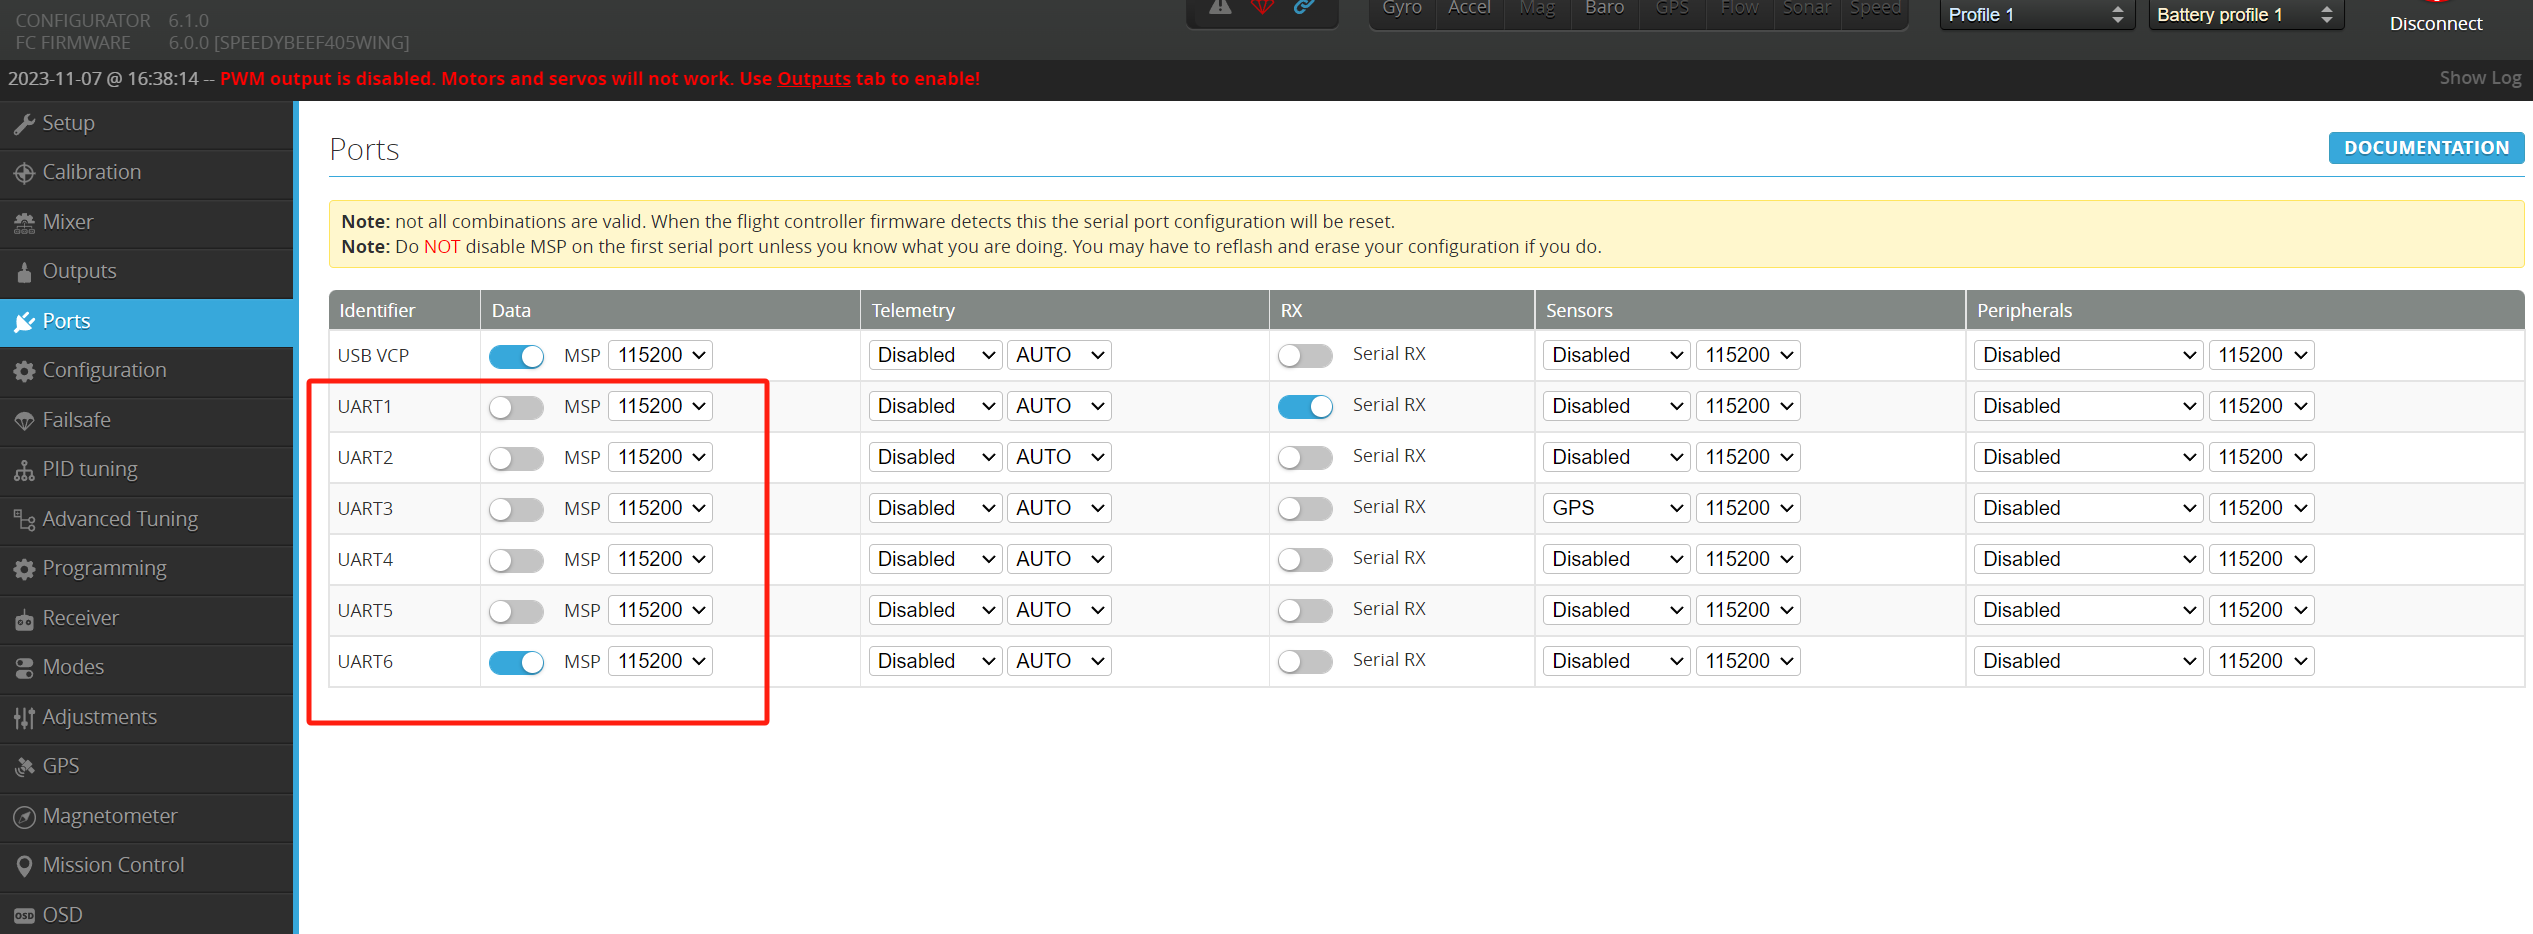Image resolution: width=2533 pixels, height=934 pixels.
Task: Turn off Serial RX on UART1
Action: point(1305,406)
